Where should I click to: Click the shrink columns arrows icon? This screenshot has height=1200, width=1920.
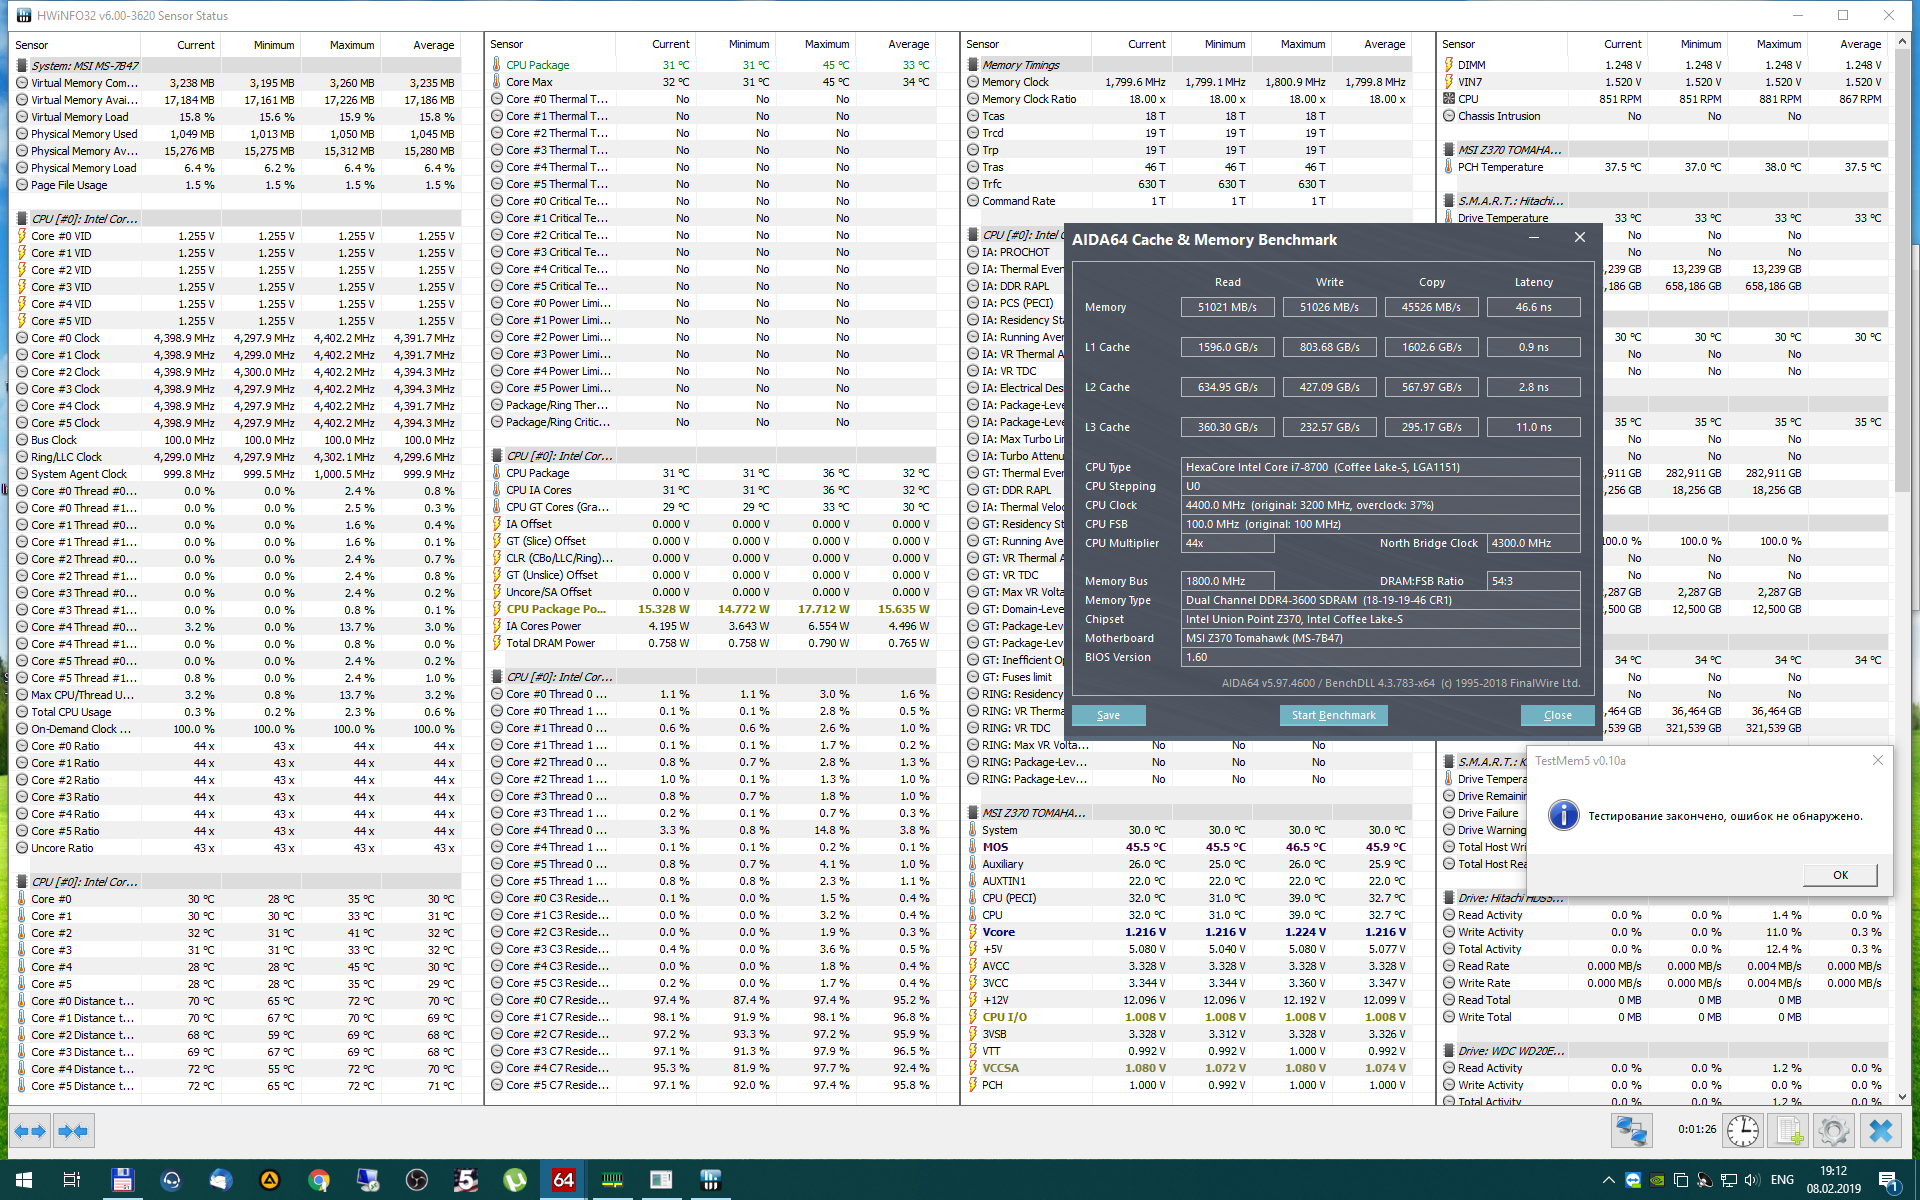[73, 1131]
